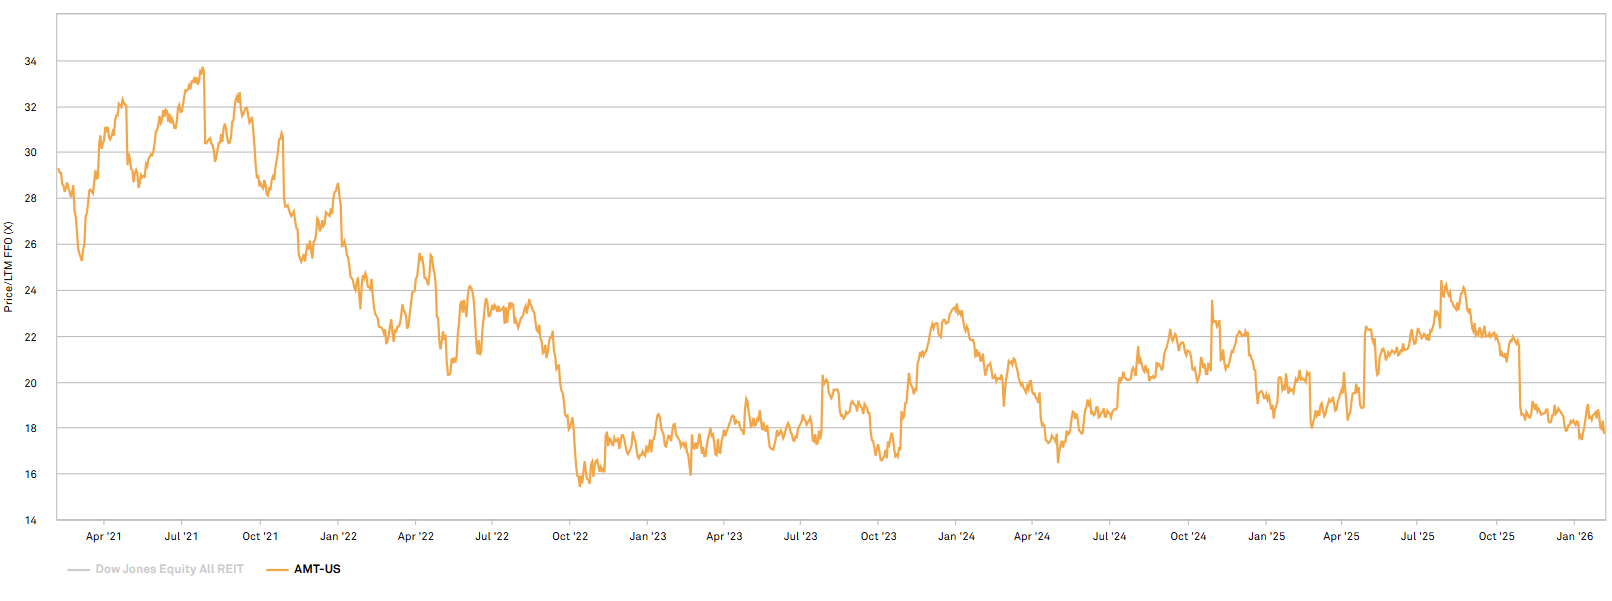Click the Jan '22 x-axis label
Viewport: 1612px width, 601px height.
pos(338,537)
